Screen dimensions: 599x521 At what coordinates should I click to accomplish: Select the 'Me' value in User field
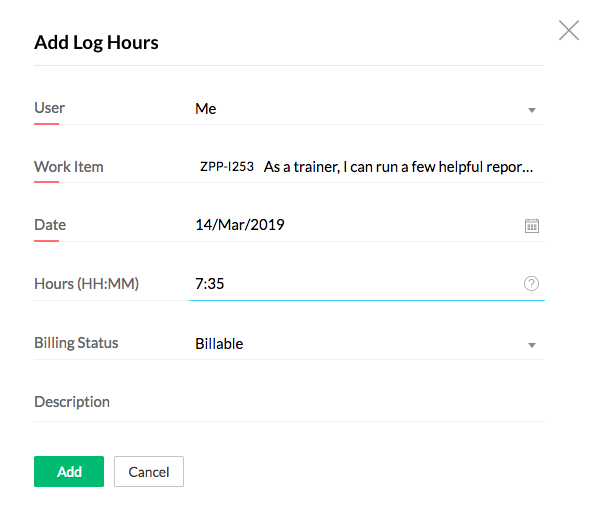pyautogui.click(x=206, y=109)
